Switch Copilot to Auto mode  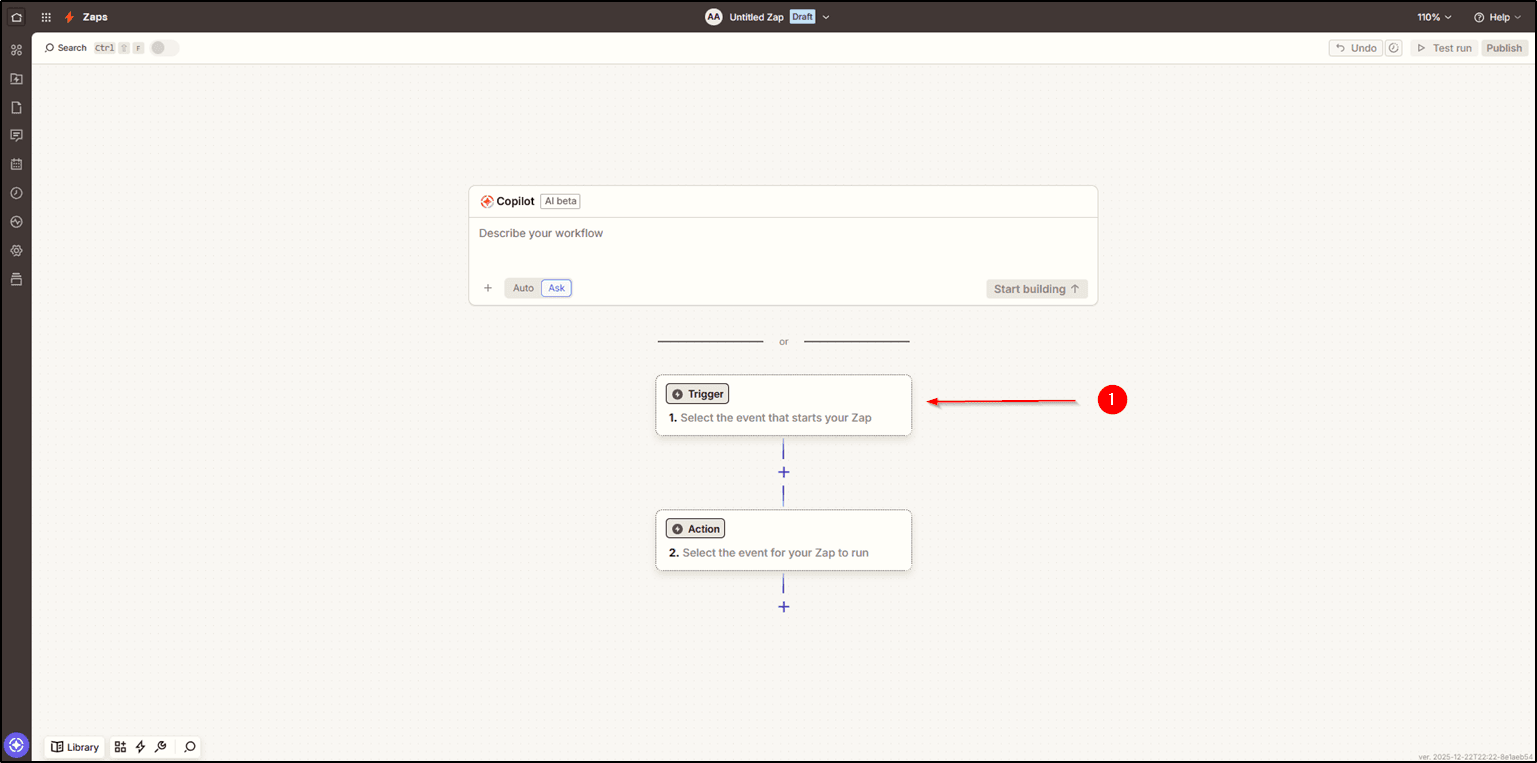click(x=523, y=288)
